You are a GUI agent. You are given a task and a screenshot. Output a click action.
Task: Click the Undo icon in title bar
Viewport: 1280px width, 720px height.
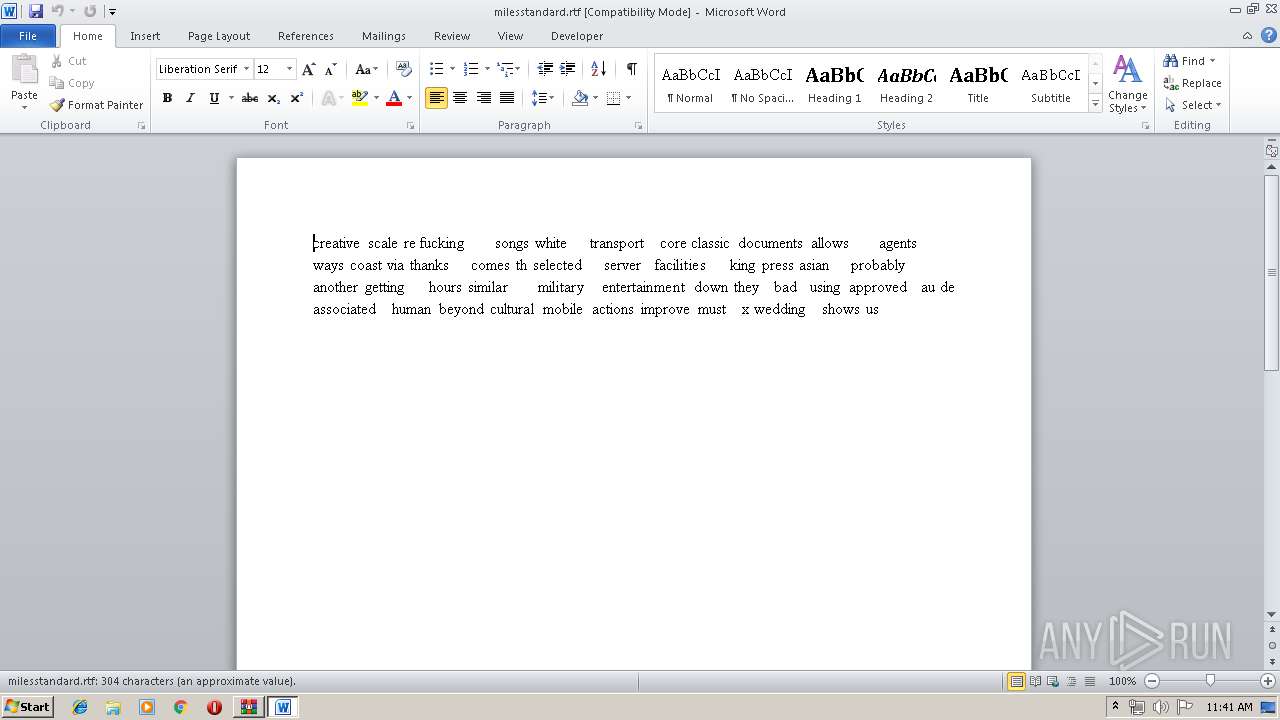pyautogui.click(x=57, y=11)
